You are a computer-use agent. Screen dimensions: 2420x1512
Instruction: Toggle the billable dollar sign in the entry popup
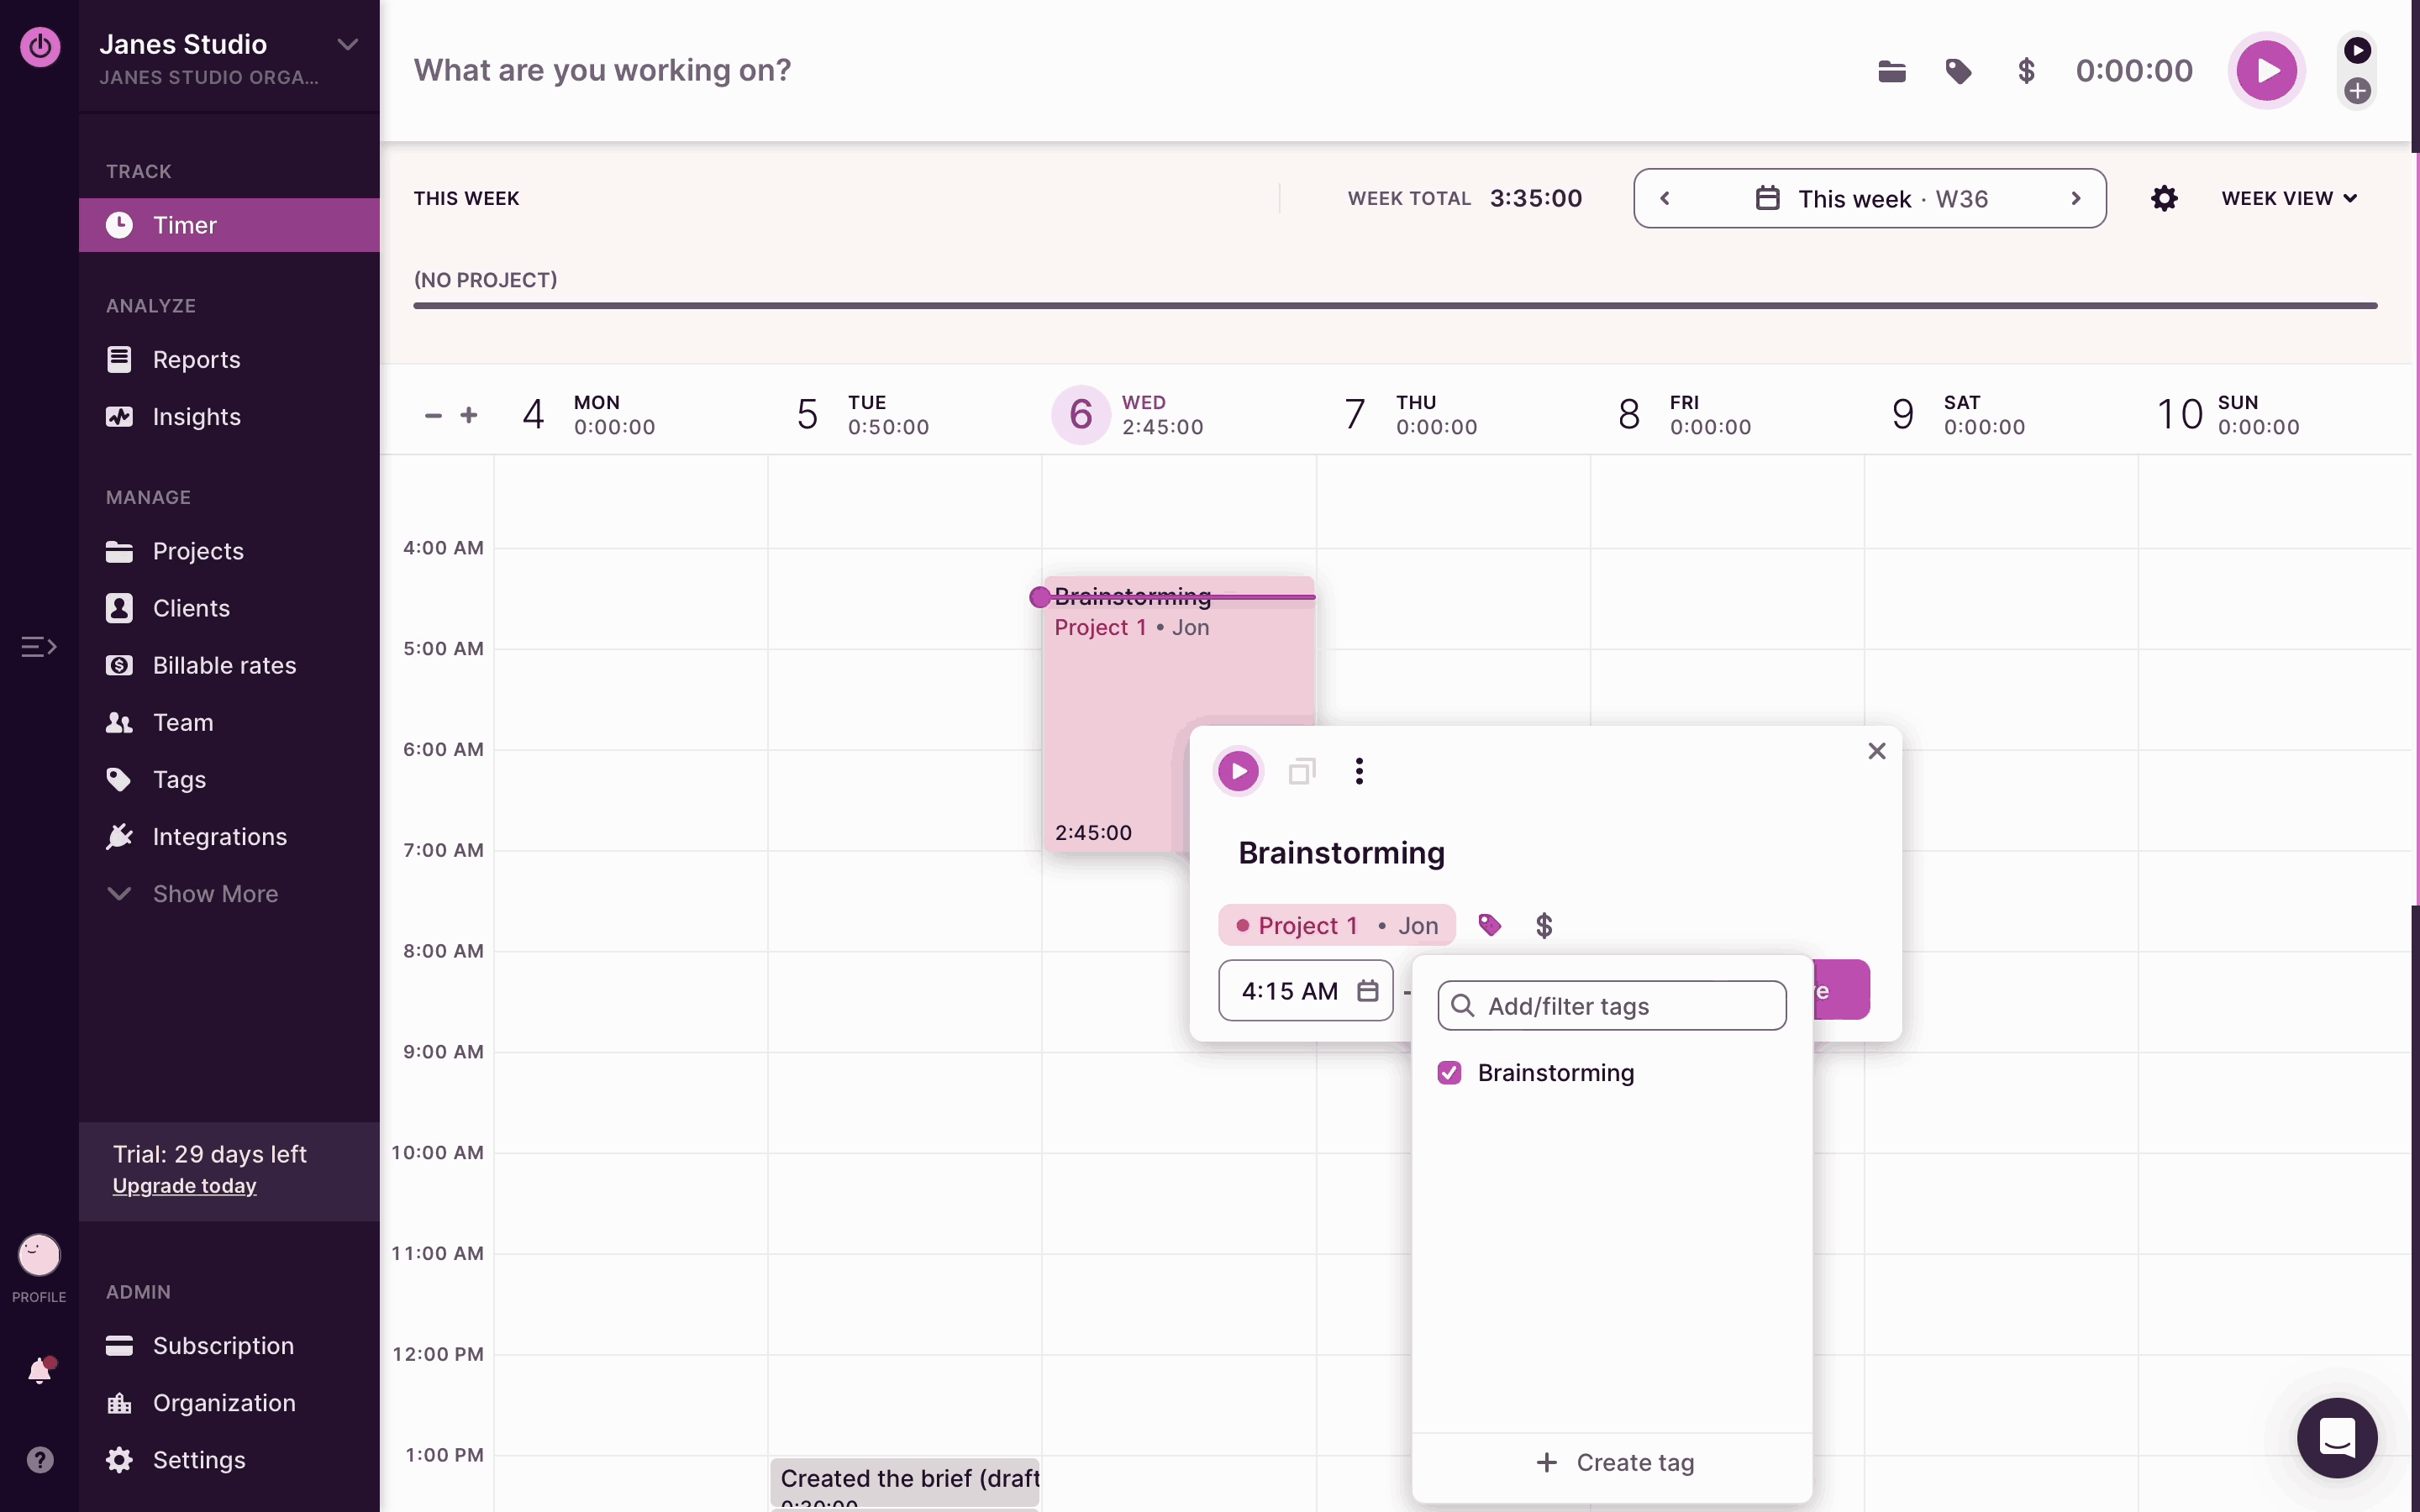[x=1544, y=925]
